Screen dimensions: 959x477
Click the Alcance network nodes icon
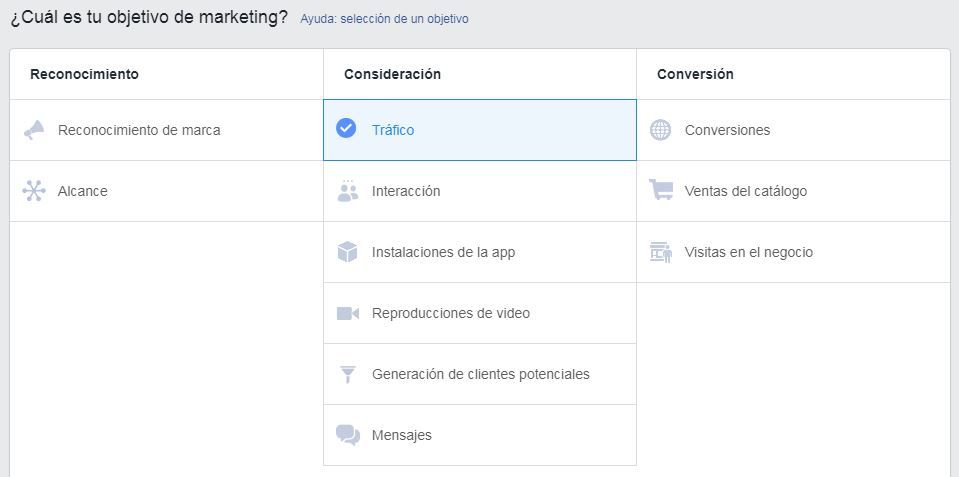point(34,191)
